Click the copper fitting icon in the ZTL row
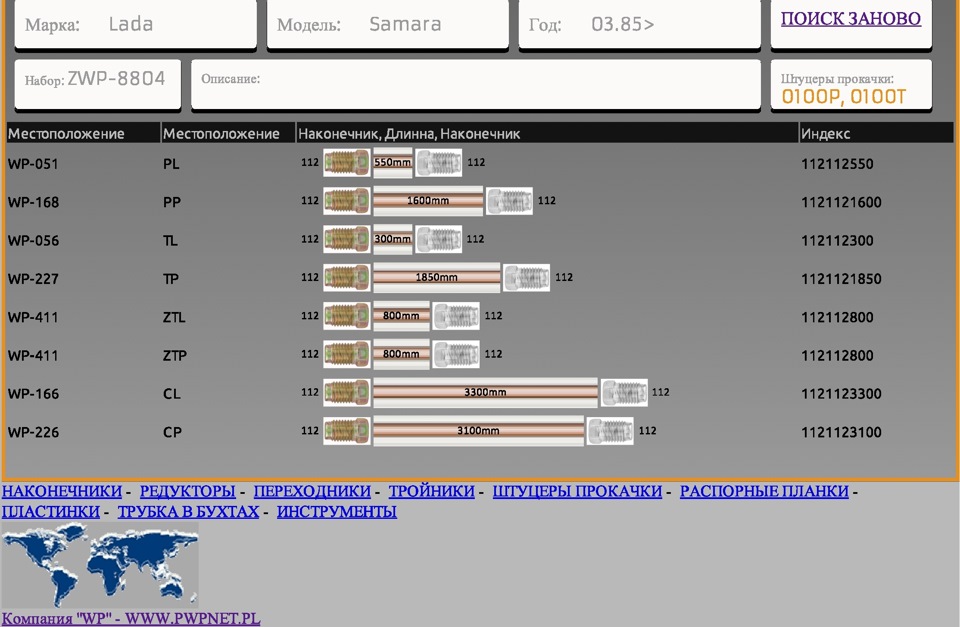The height and width of the screenshot is (627, 960). pyautogui.click(x=347, y=316)
